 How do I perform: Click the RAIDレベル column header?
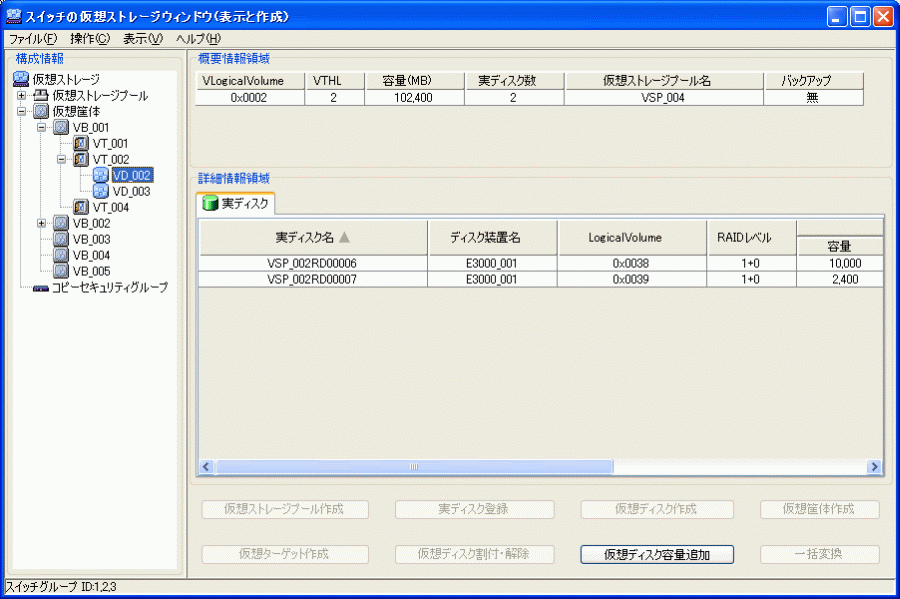pos(751,238)
